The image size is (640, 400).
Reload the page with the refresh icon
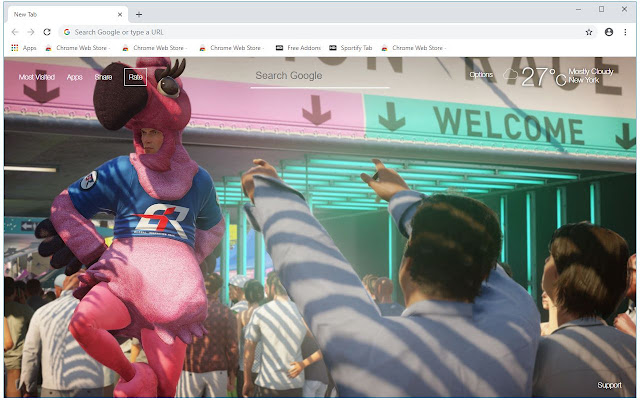pos(47,32)
